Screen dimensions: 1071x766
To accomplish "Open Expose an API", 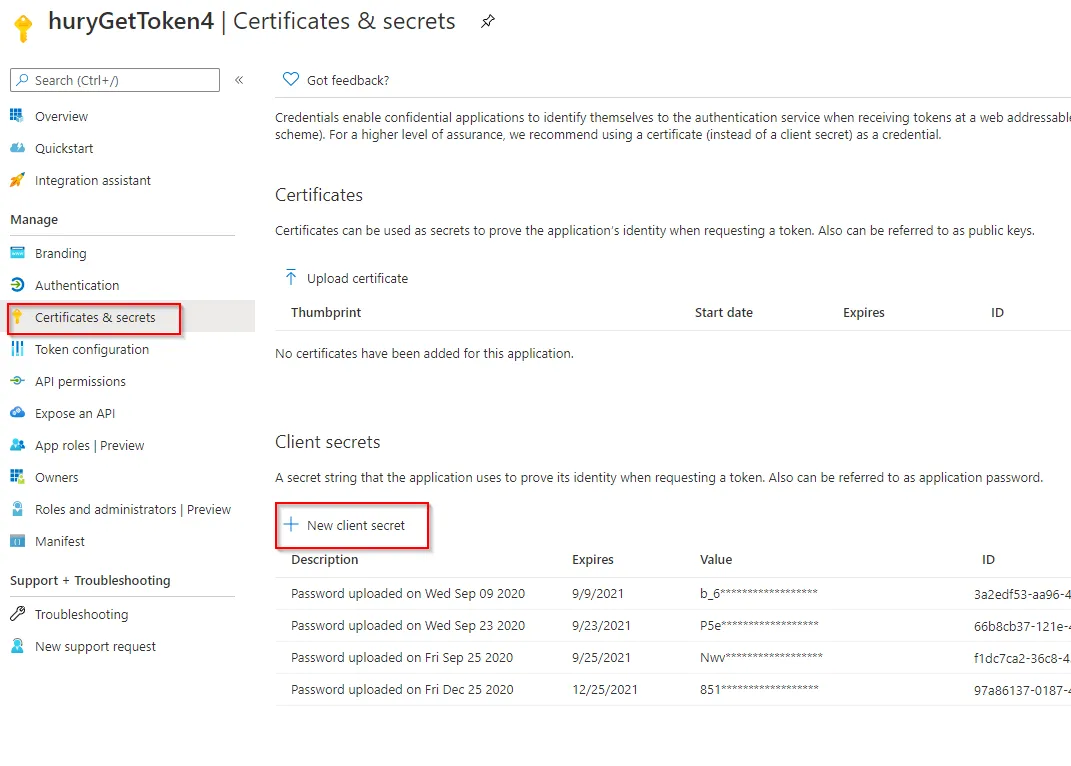I will click(75, 413).
